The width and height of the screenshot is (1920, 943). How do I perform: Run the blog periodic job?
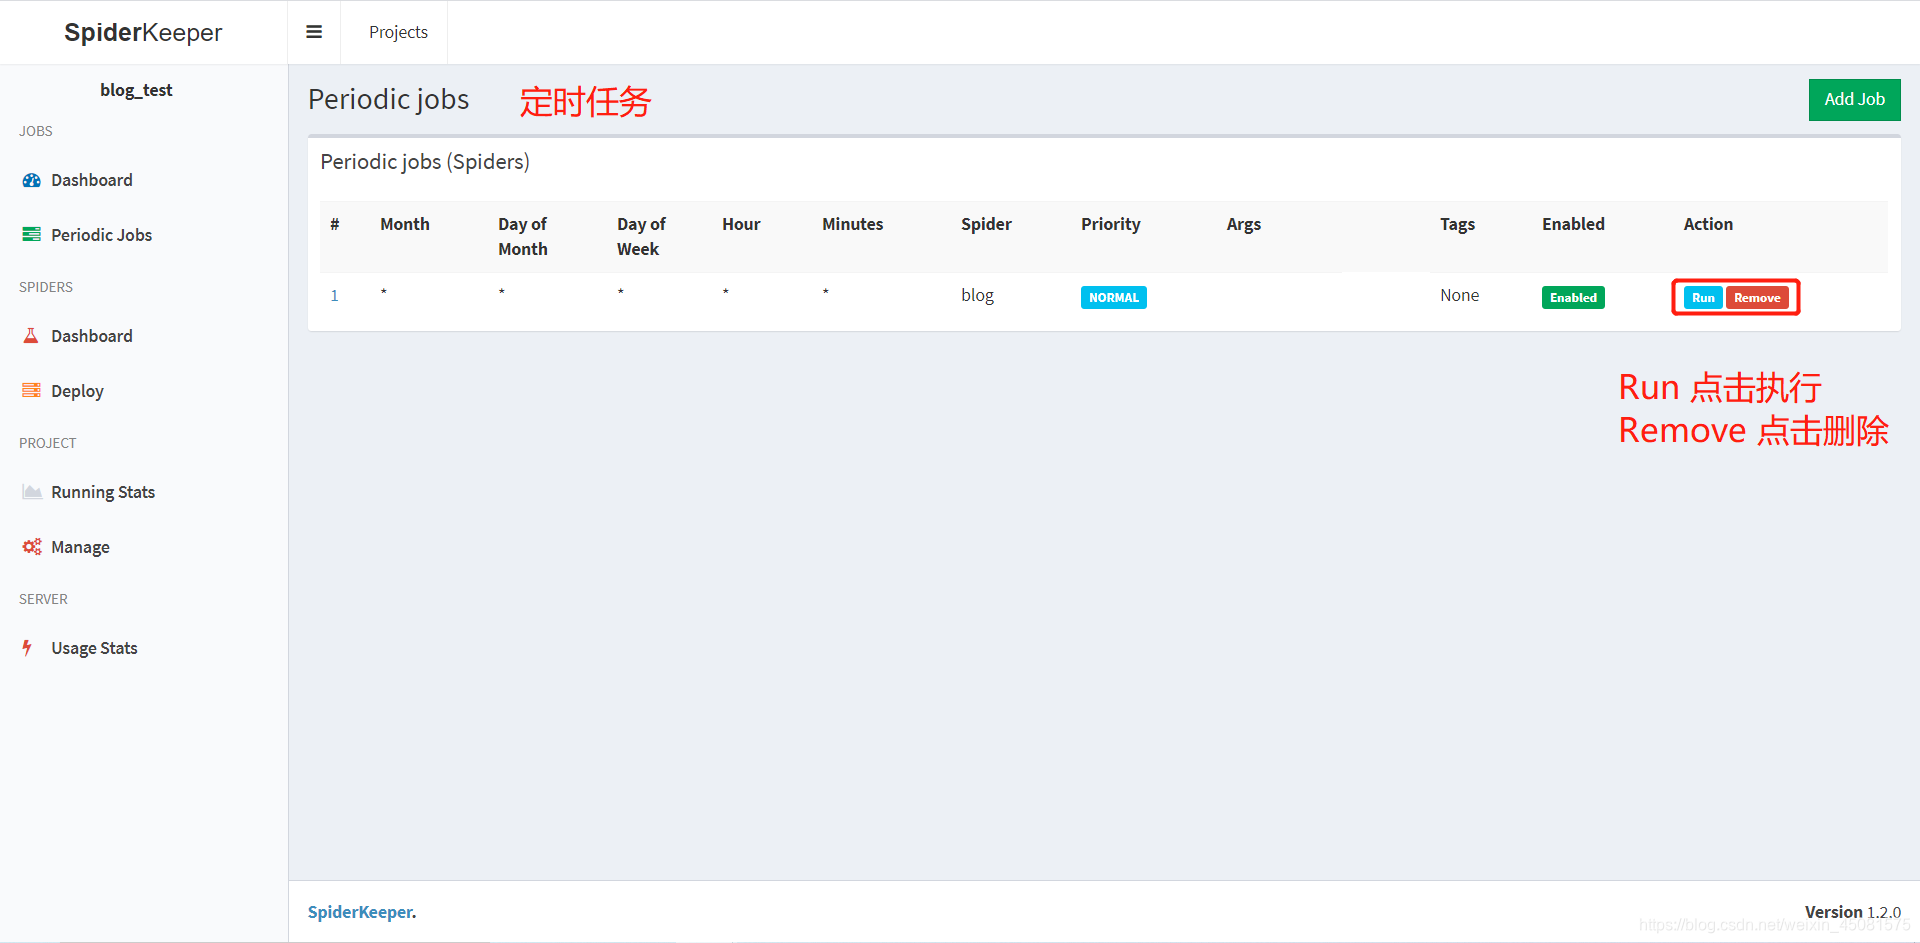pyautogui.click(x=1703, y=298)
